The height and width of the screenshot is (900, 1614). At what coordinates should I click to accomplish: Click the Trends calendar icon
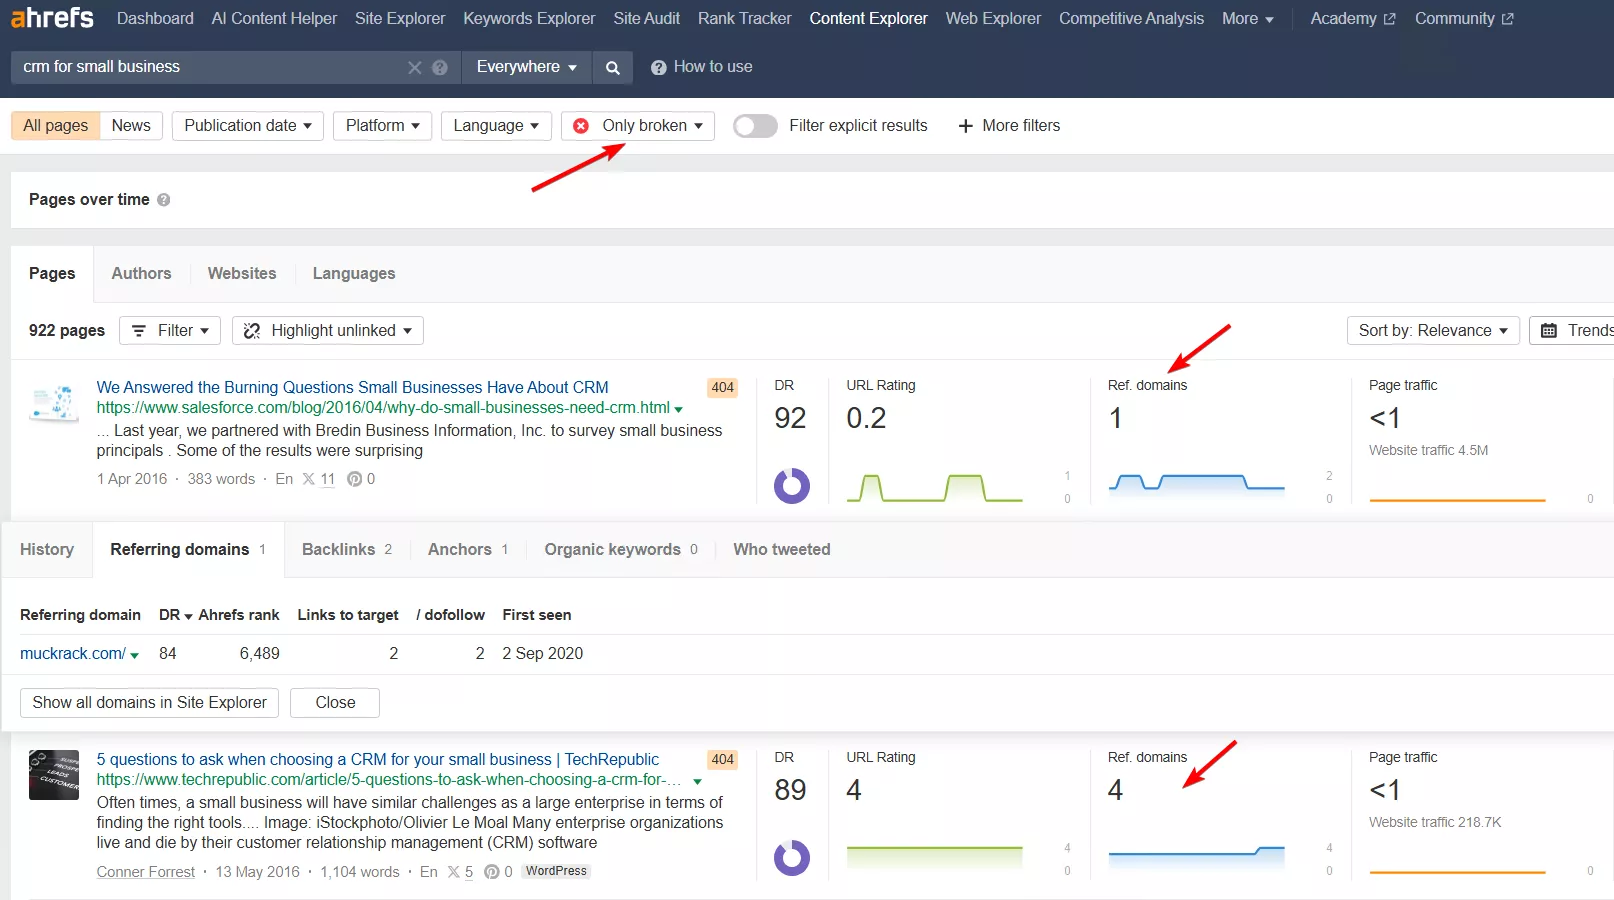[1549, 331]
